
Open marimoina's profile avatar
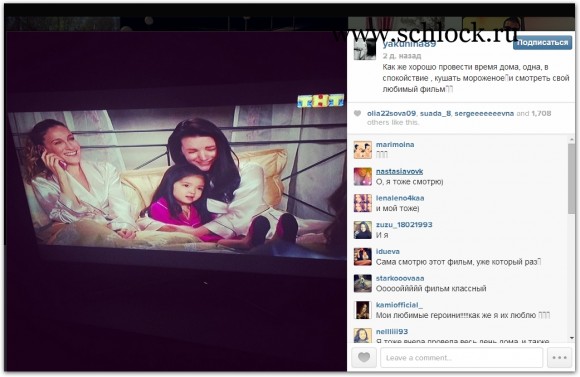[x=362, y=150]
